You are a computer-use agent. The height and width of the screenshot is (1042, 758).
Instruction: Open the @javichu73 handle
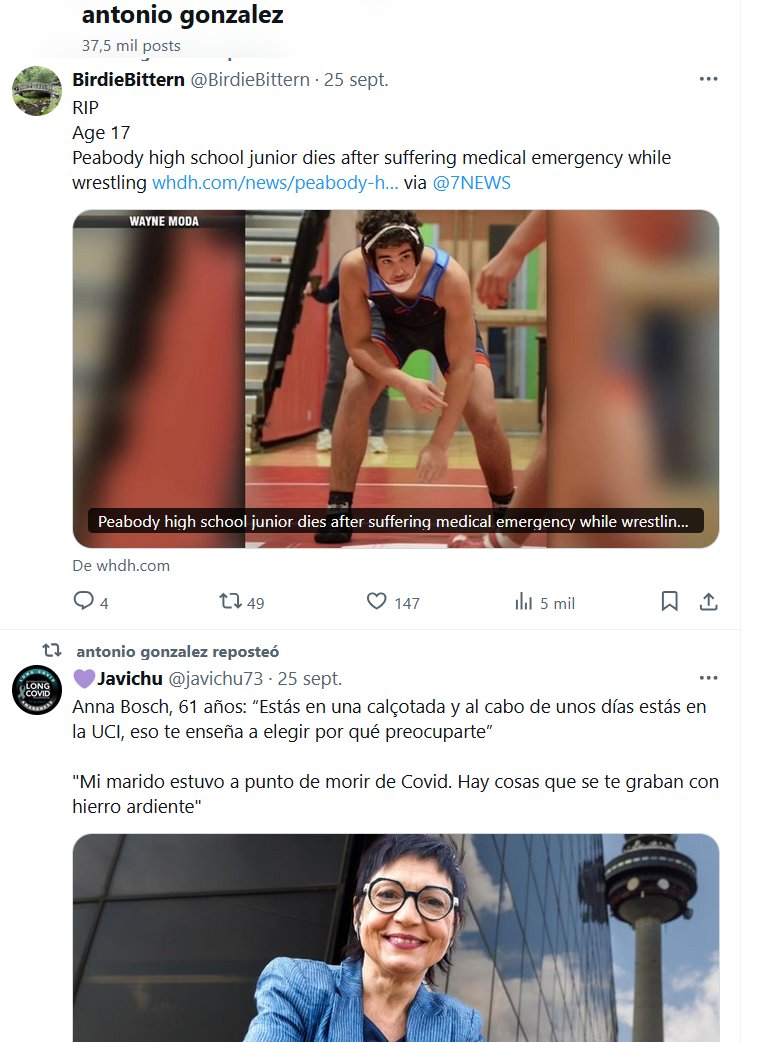coord(216,678)
